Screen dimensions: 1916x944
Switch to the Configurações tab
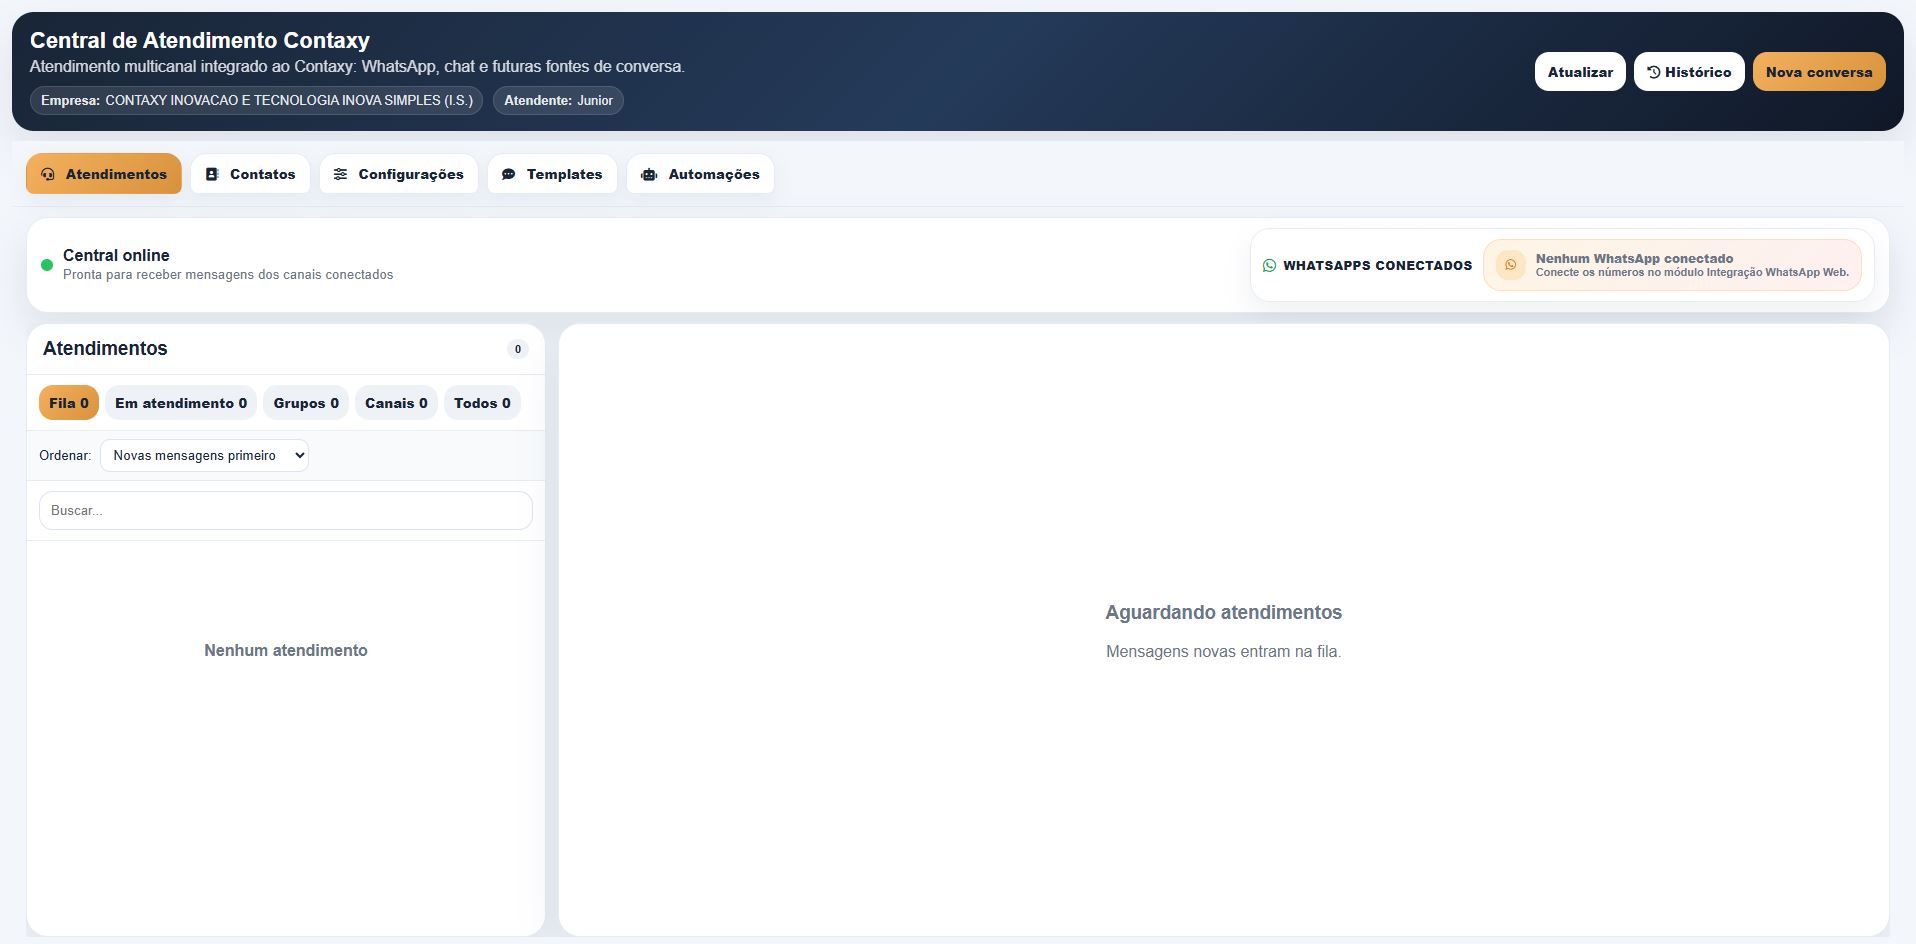point(399,174)
